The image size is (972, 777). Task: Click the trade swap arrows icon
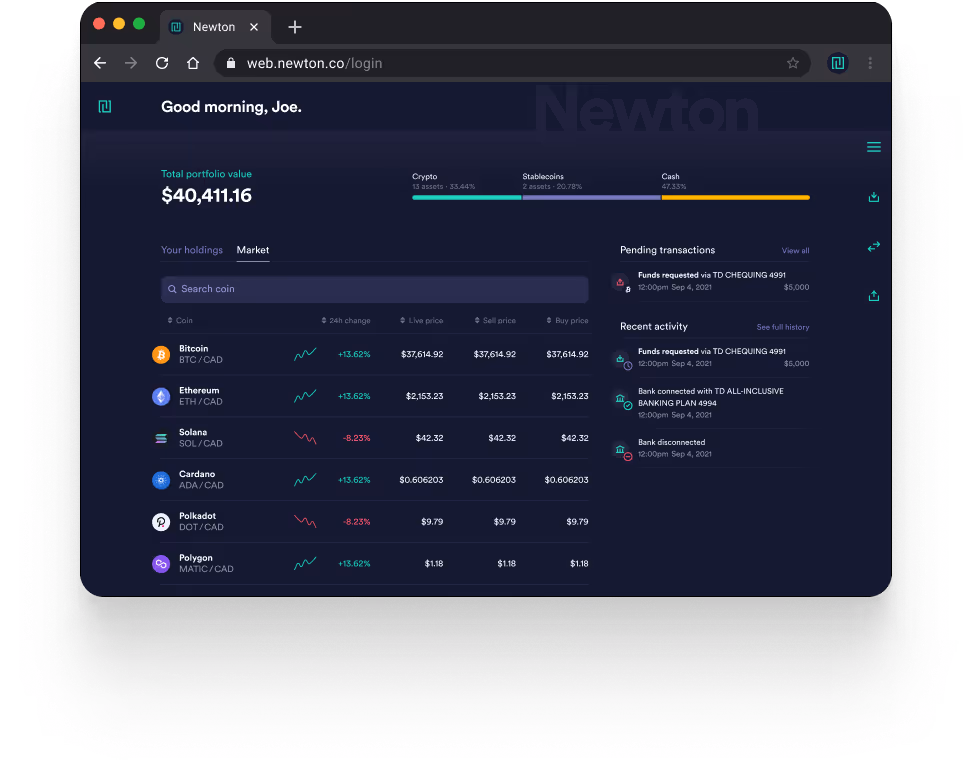(873, 247)
